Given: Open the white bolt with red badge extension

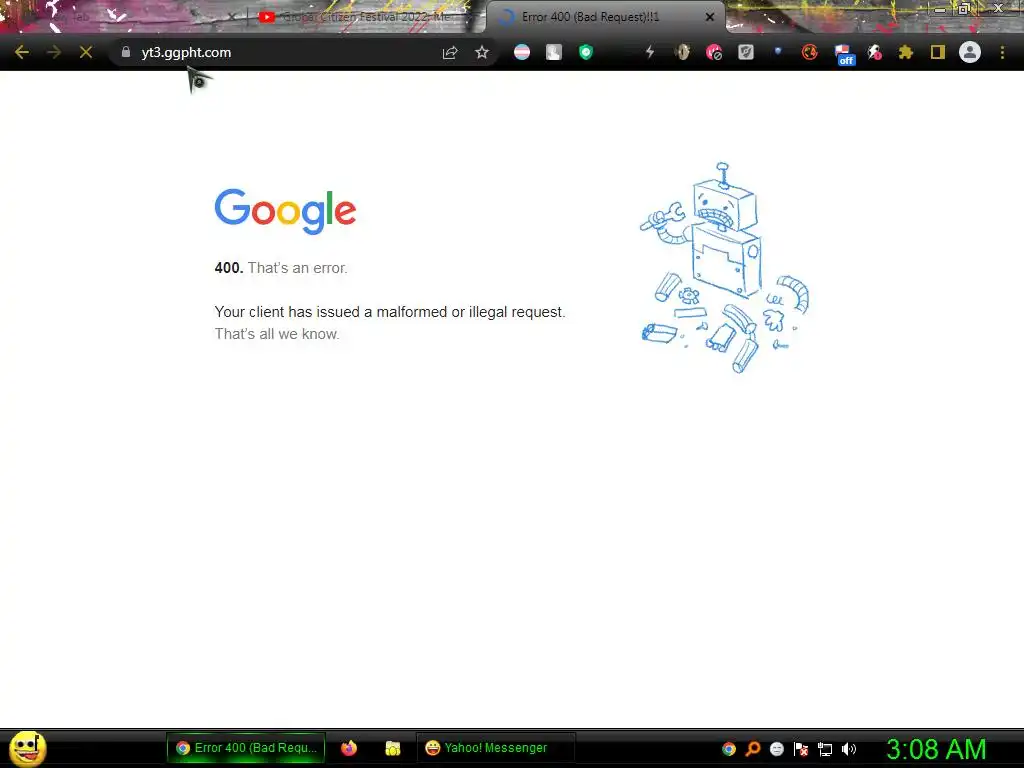Looking at the screenshot, I should point(874,52).
